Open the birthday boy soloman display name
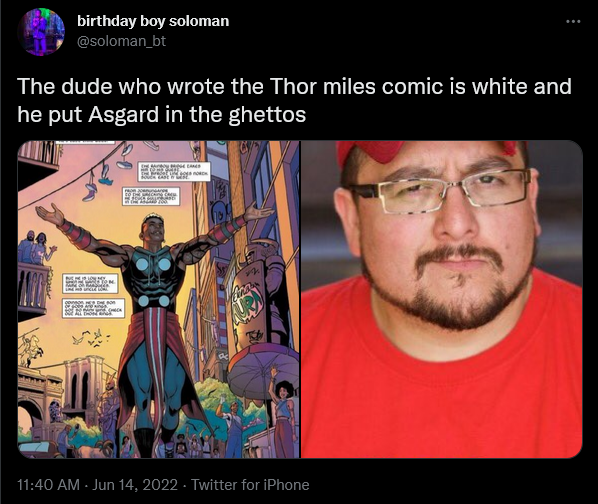The image size is (598, 504). click(x=153, y=21)
